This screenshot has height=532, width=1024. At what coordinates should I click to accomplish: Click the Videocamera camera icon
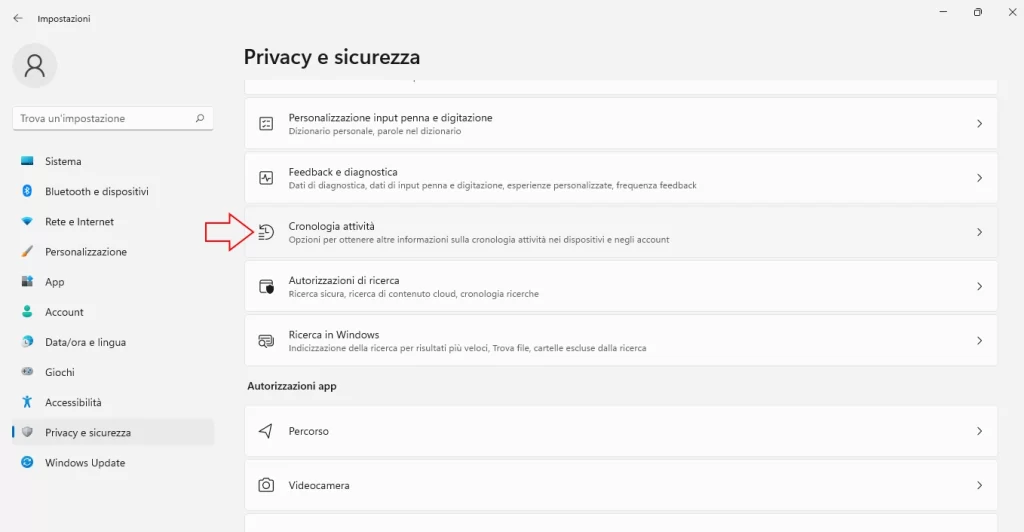(x=266, y=485)
